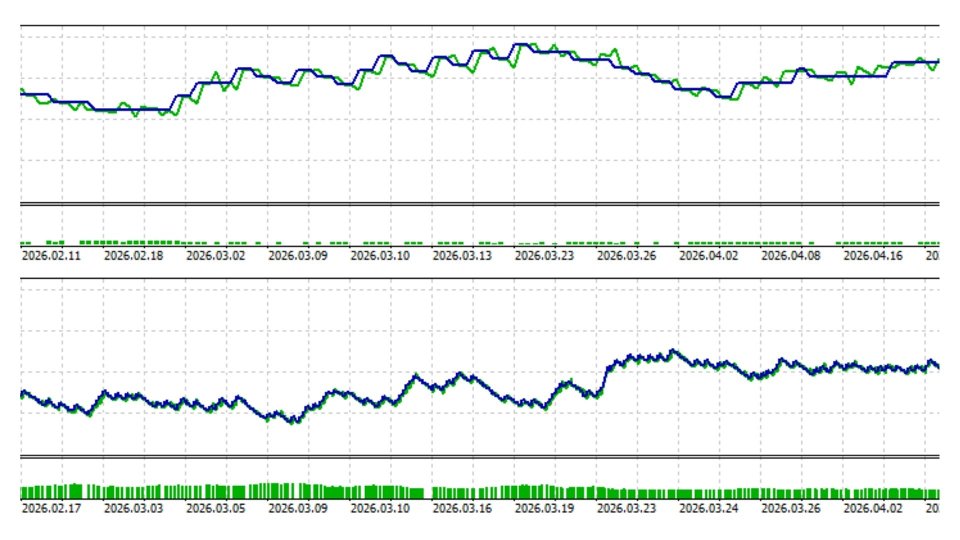This screenshot has height=540, width=960.
Task: Click the 2026.02.17 date label
Action: tap(51, 508)
